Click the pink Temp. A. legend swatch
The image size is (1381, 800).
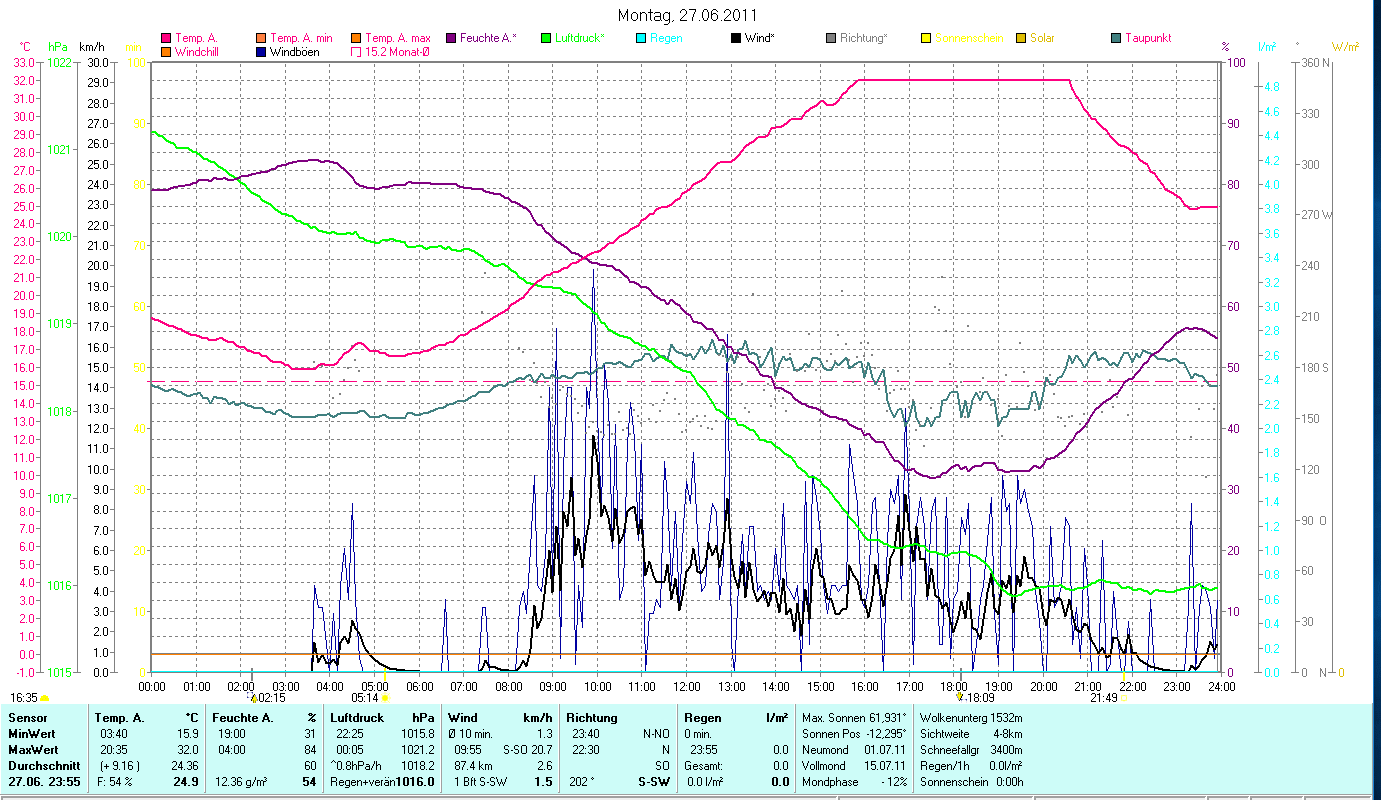coord(166,38)
